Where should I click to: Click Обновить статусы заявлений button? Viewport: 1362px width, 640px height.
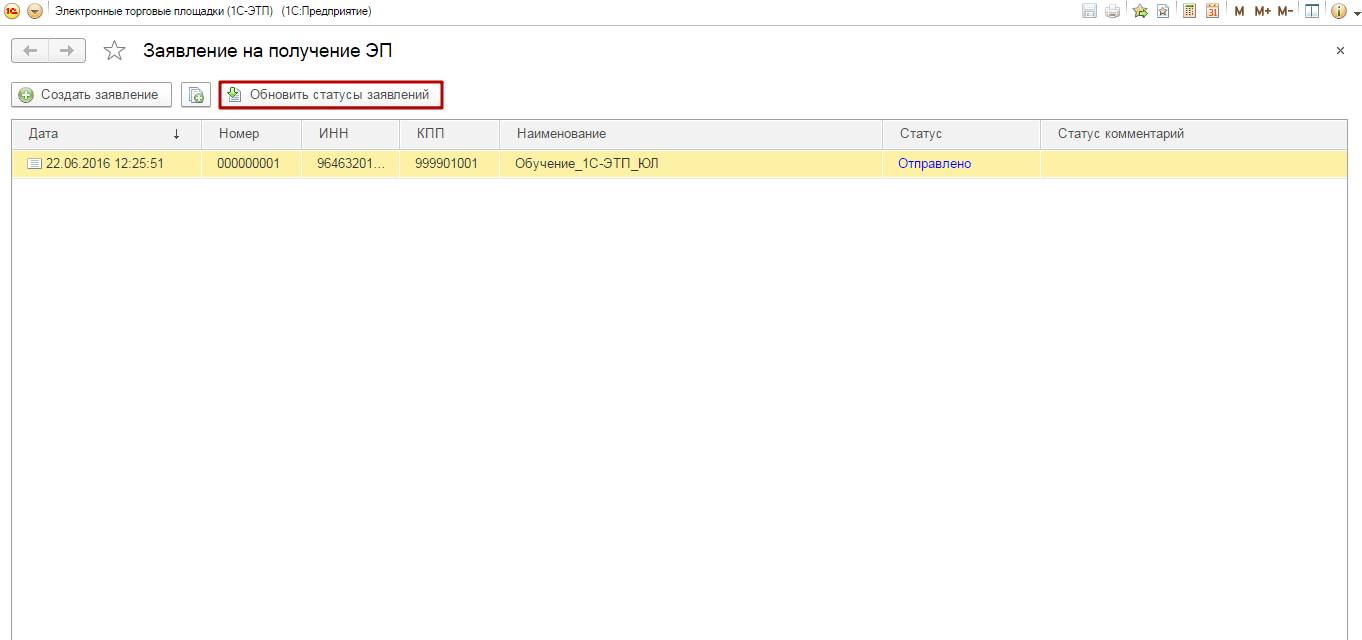point(331,95)
